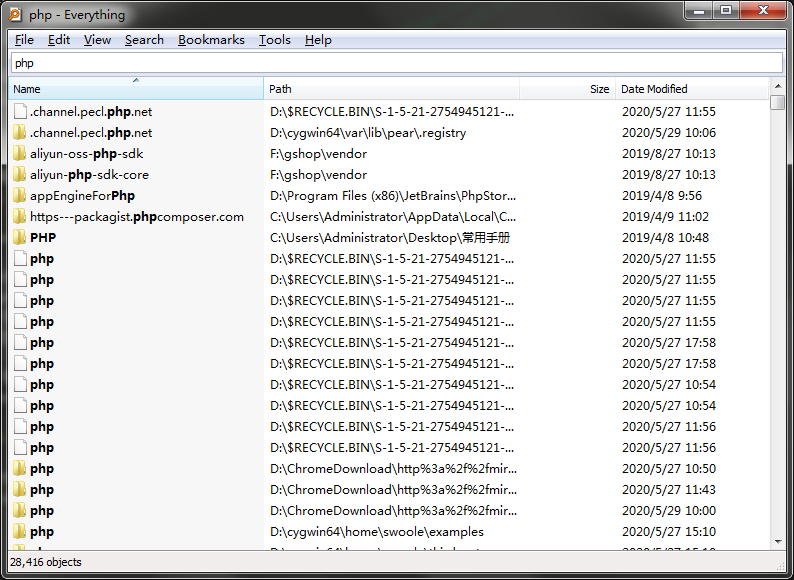Click path D:\cygwin64\var\lib\pear\.registry

[x=368, y=133]
